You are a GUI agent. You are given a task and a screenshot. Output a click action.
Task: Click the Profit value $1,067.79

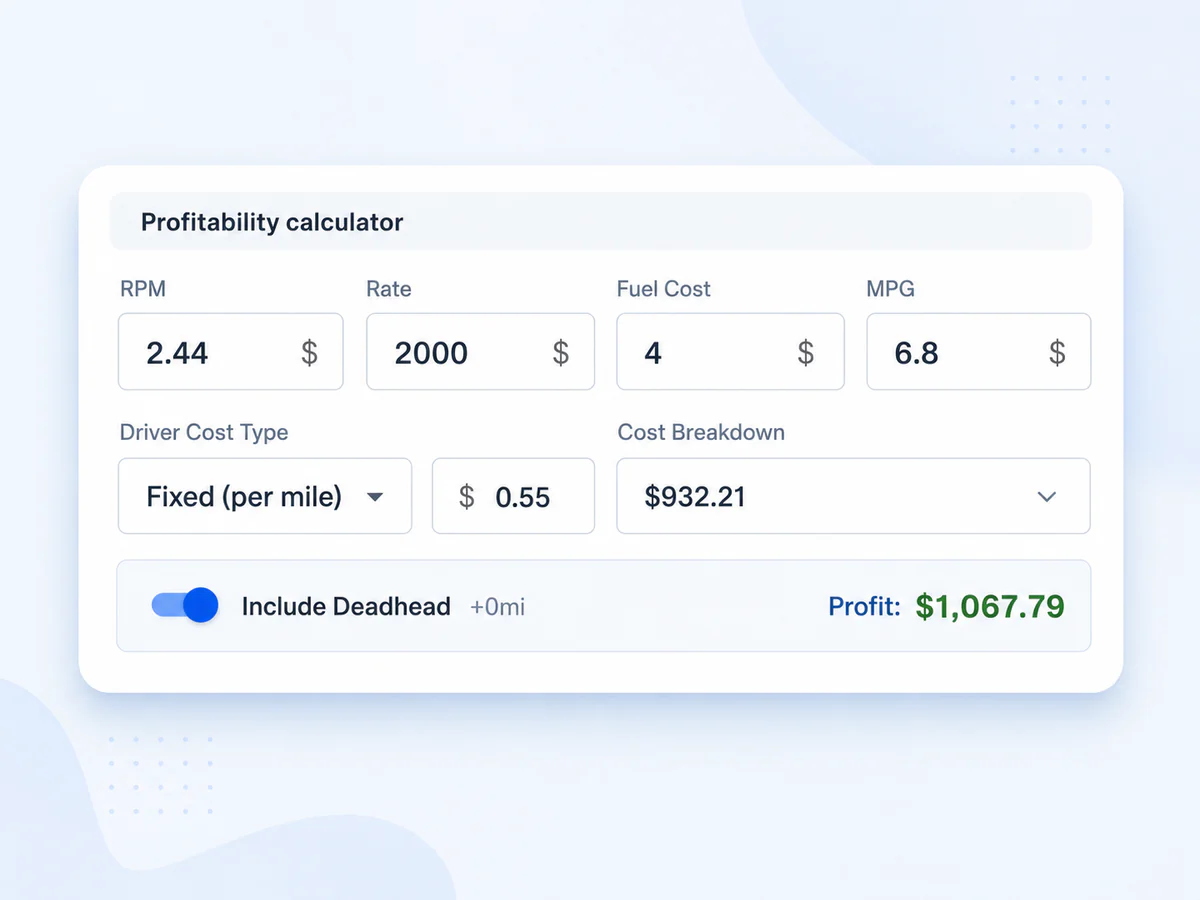click(990, 606)
